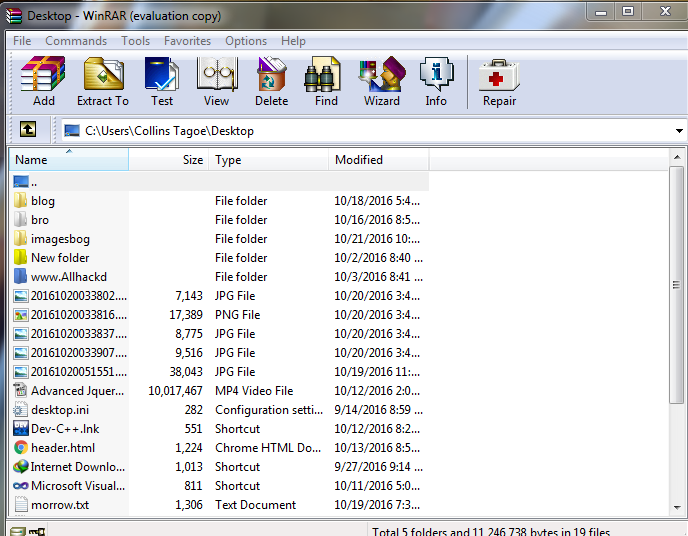Click the scrollbar up arrow
The image size is (688, 536).
pos(677,157)
